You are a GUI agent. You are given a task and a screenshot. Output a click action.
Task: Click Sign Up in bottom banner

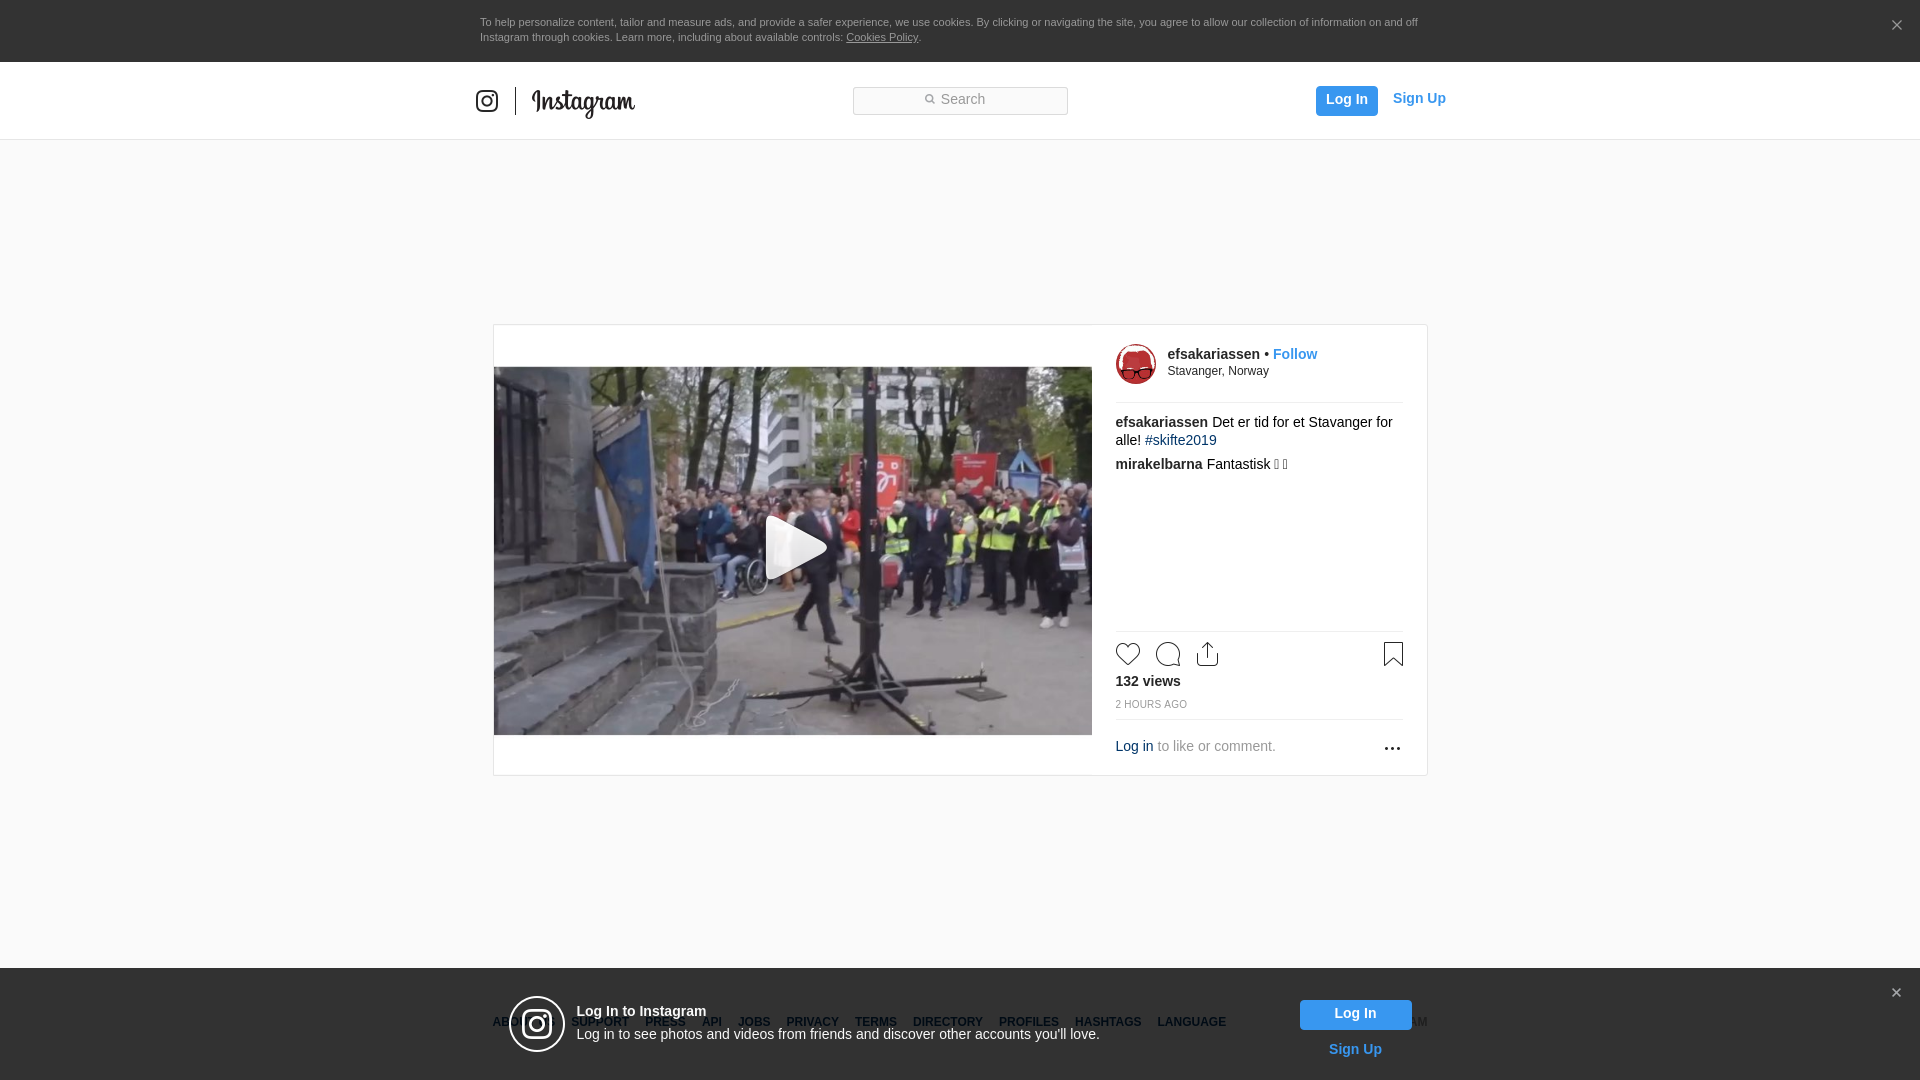click(x=1355, y=1049)
